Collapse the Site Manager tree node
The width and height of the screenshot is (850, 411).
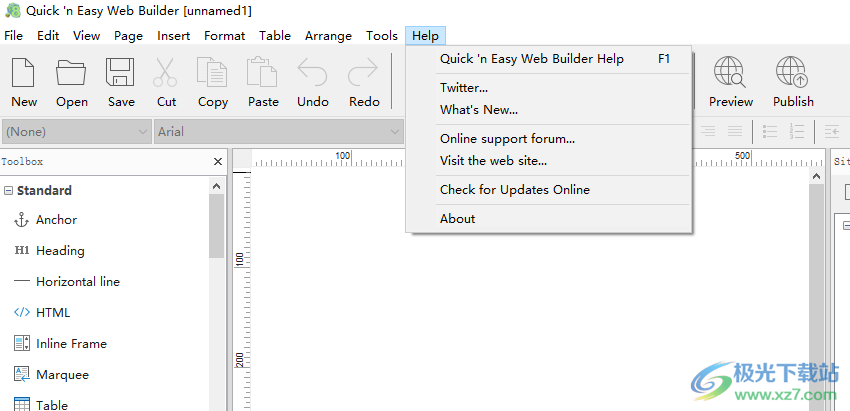pyautogui.click(x=846, y=226)
